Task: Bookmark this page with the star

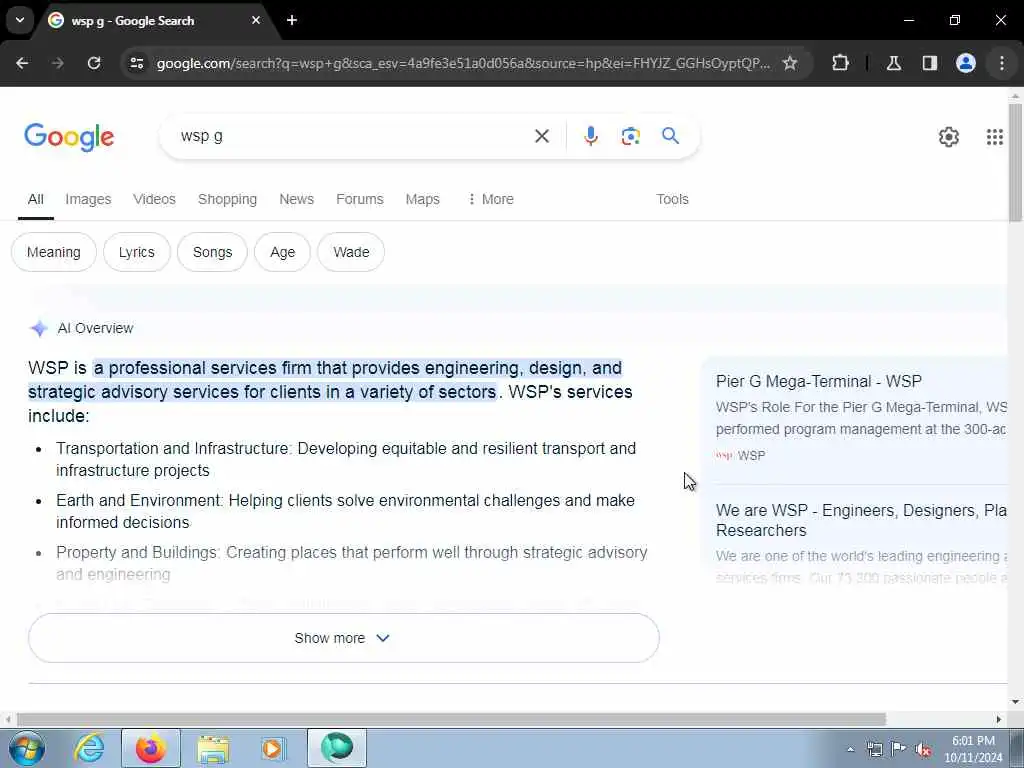Action: [790, 63]
